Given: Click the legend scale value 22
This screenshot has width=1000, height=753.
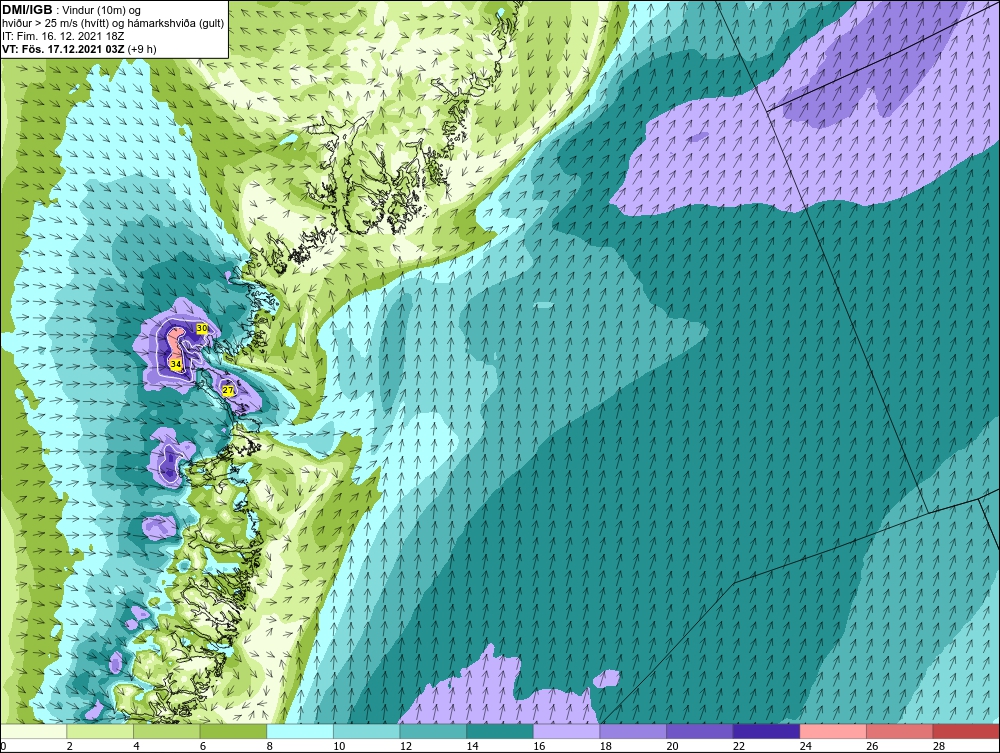Looking at the screenshot, I should [739, 746].
